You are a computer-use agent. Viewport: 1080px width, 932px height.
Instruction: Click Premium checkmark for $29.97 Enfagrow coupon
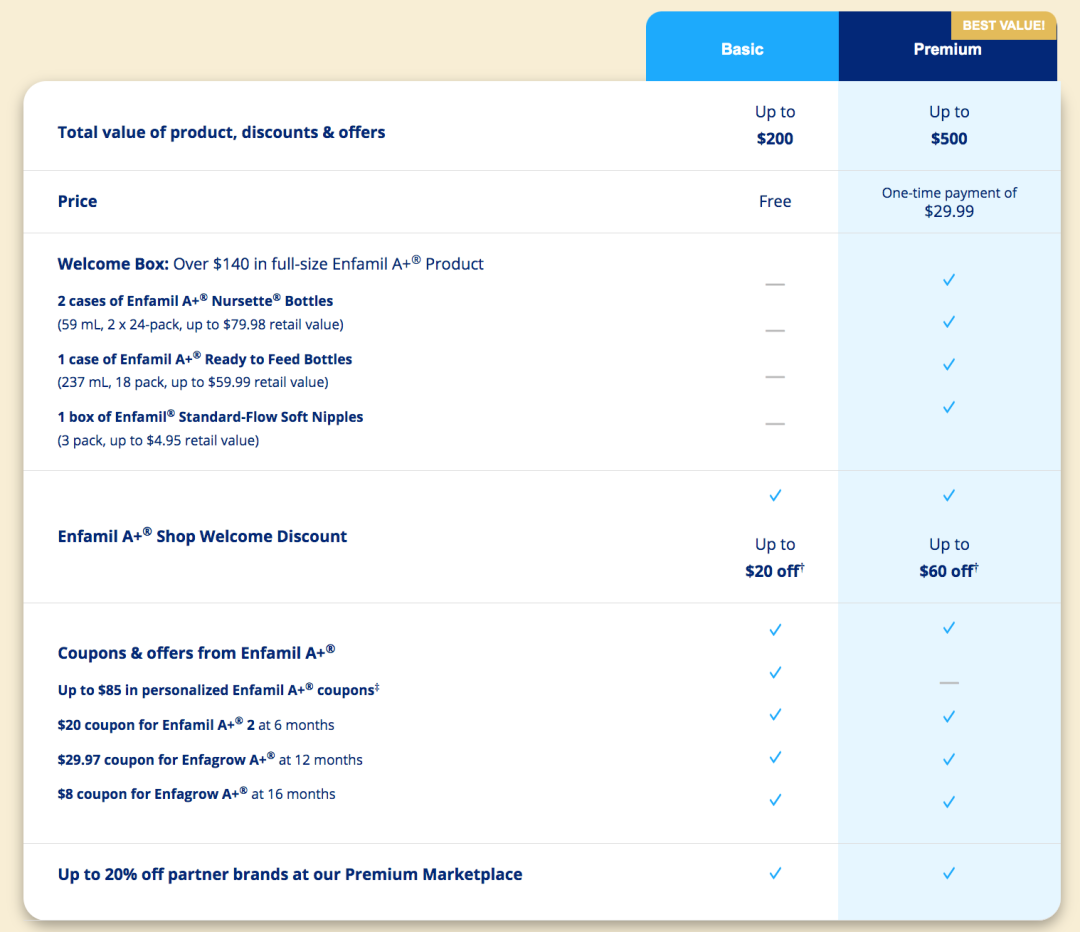[949, 759]
